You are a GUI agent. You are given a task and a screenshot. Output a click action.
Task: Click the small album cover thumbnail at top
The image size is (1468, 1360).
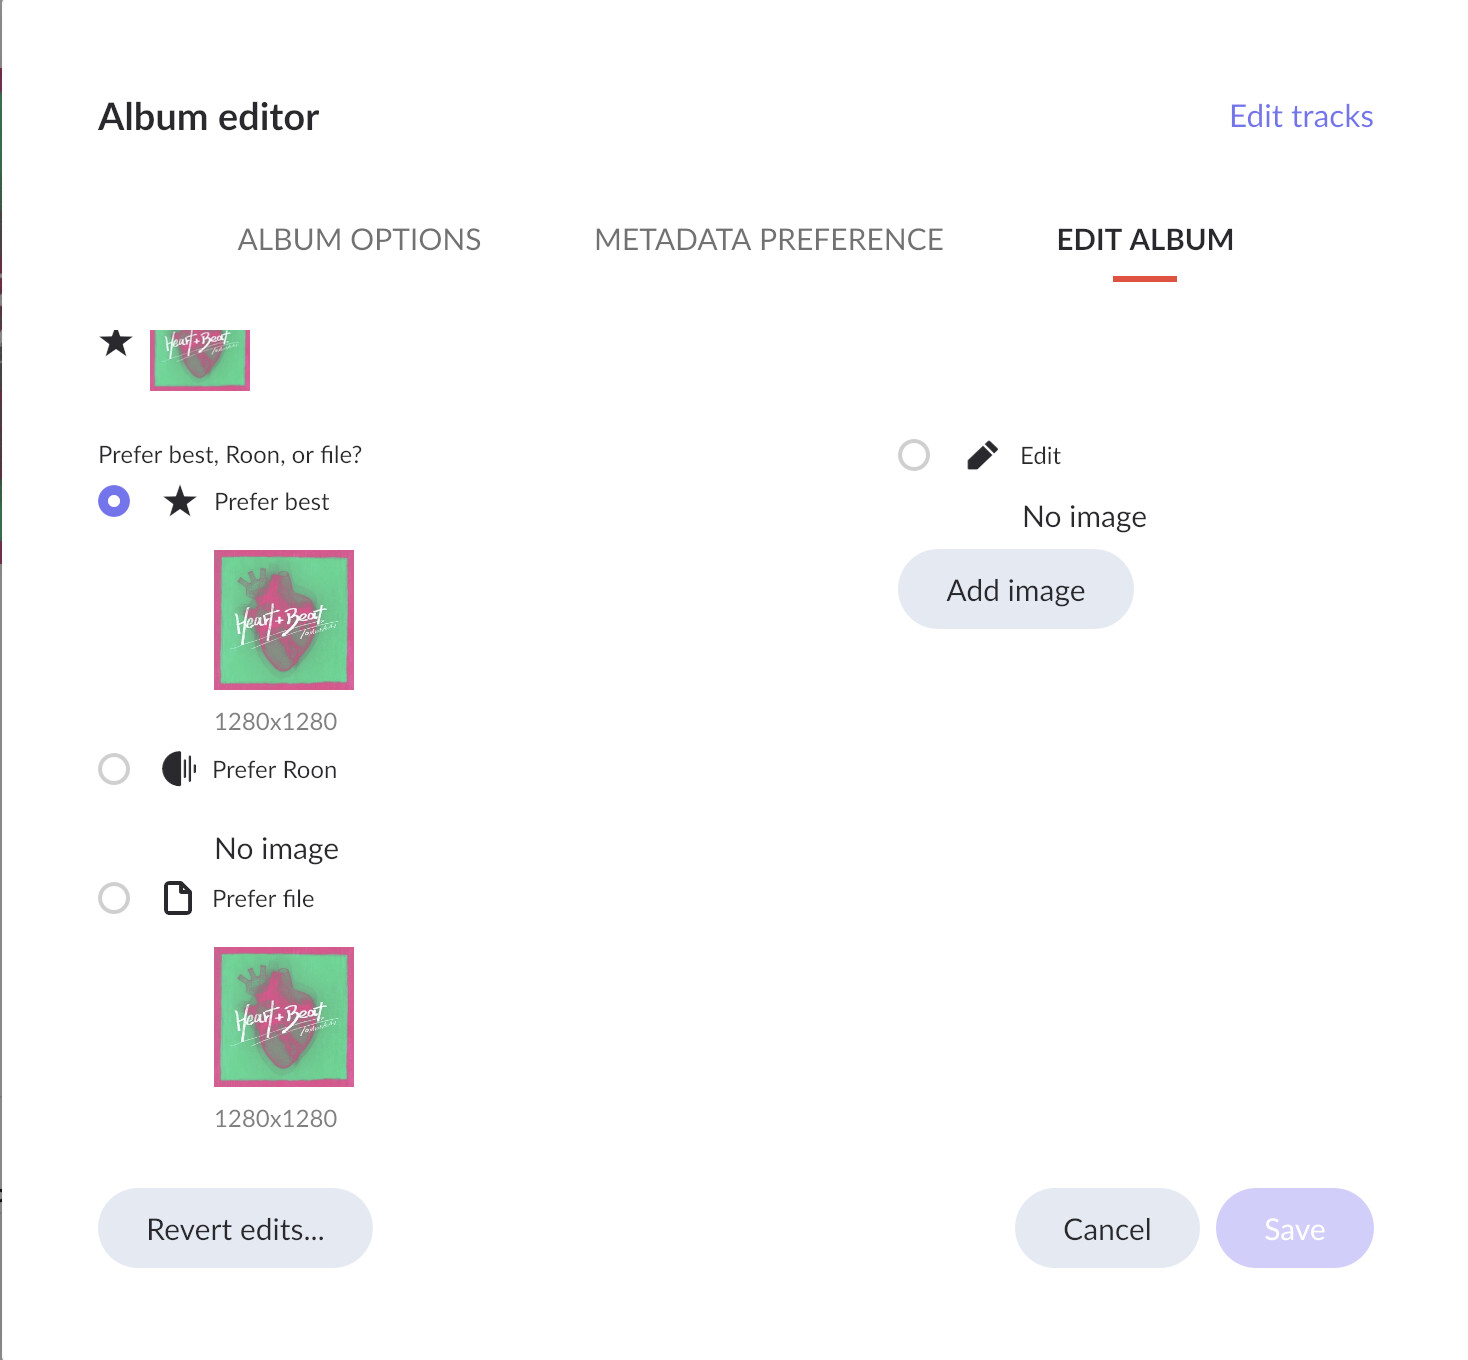coord(200,359)
